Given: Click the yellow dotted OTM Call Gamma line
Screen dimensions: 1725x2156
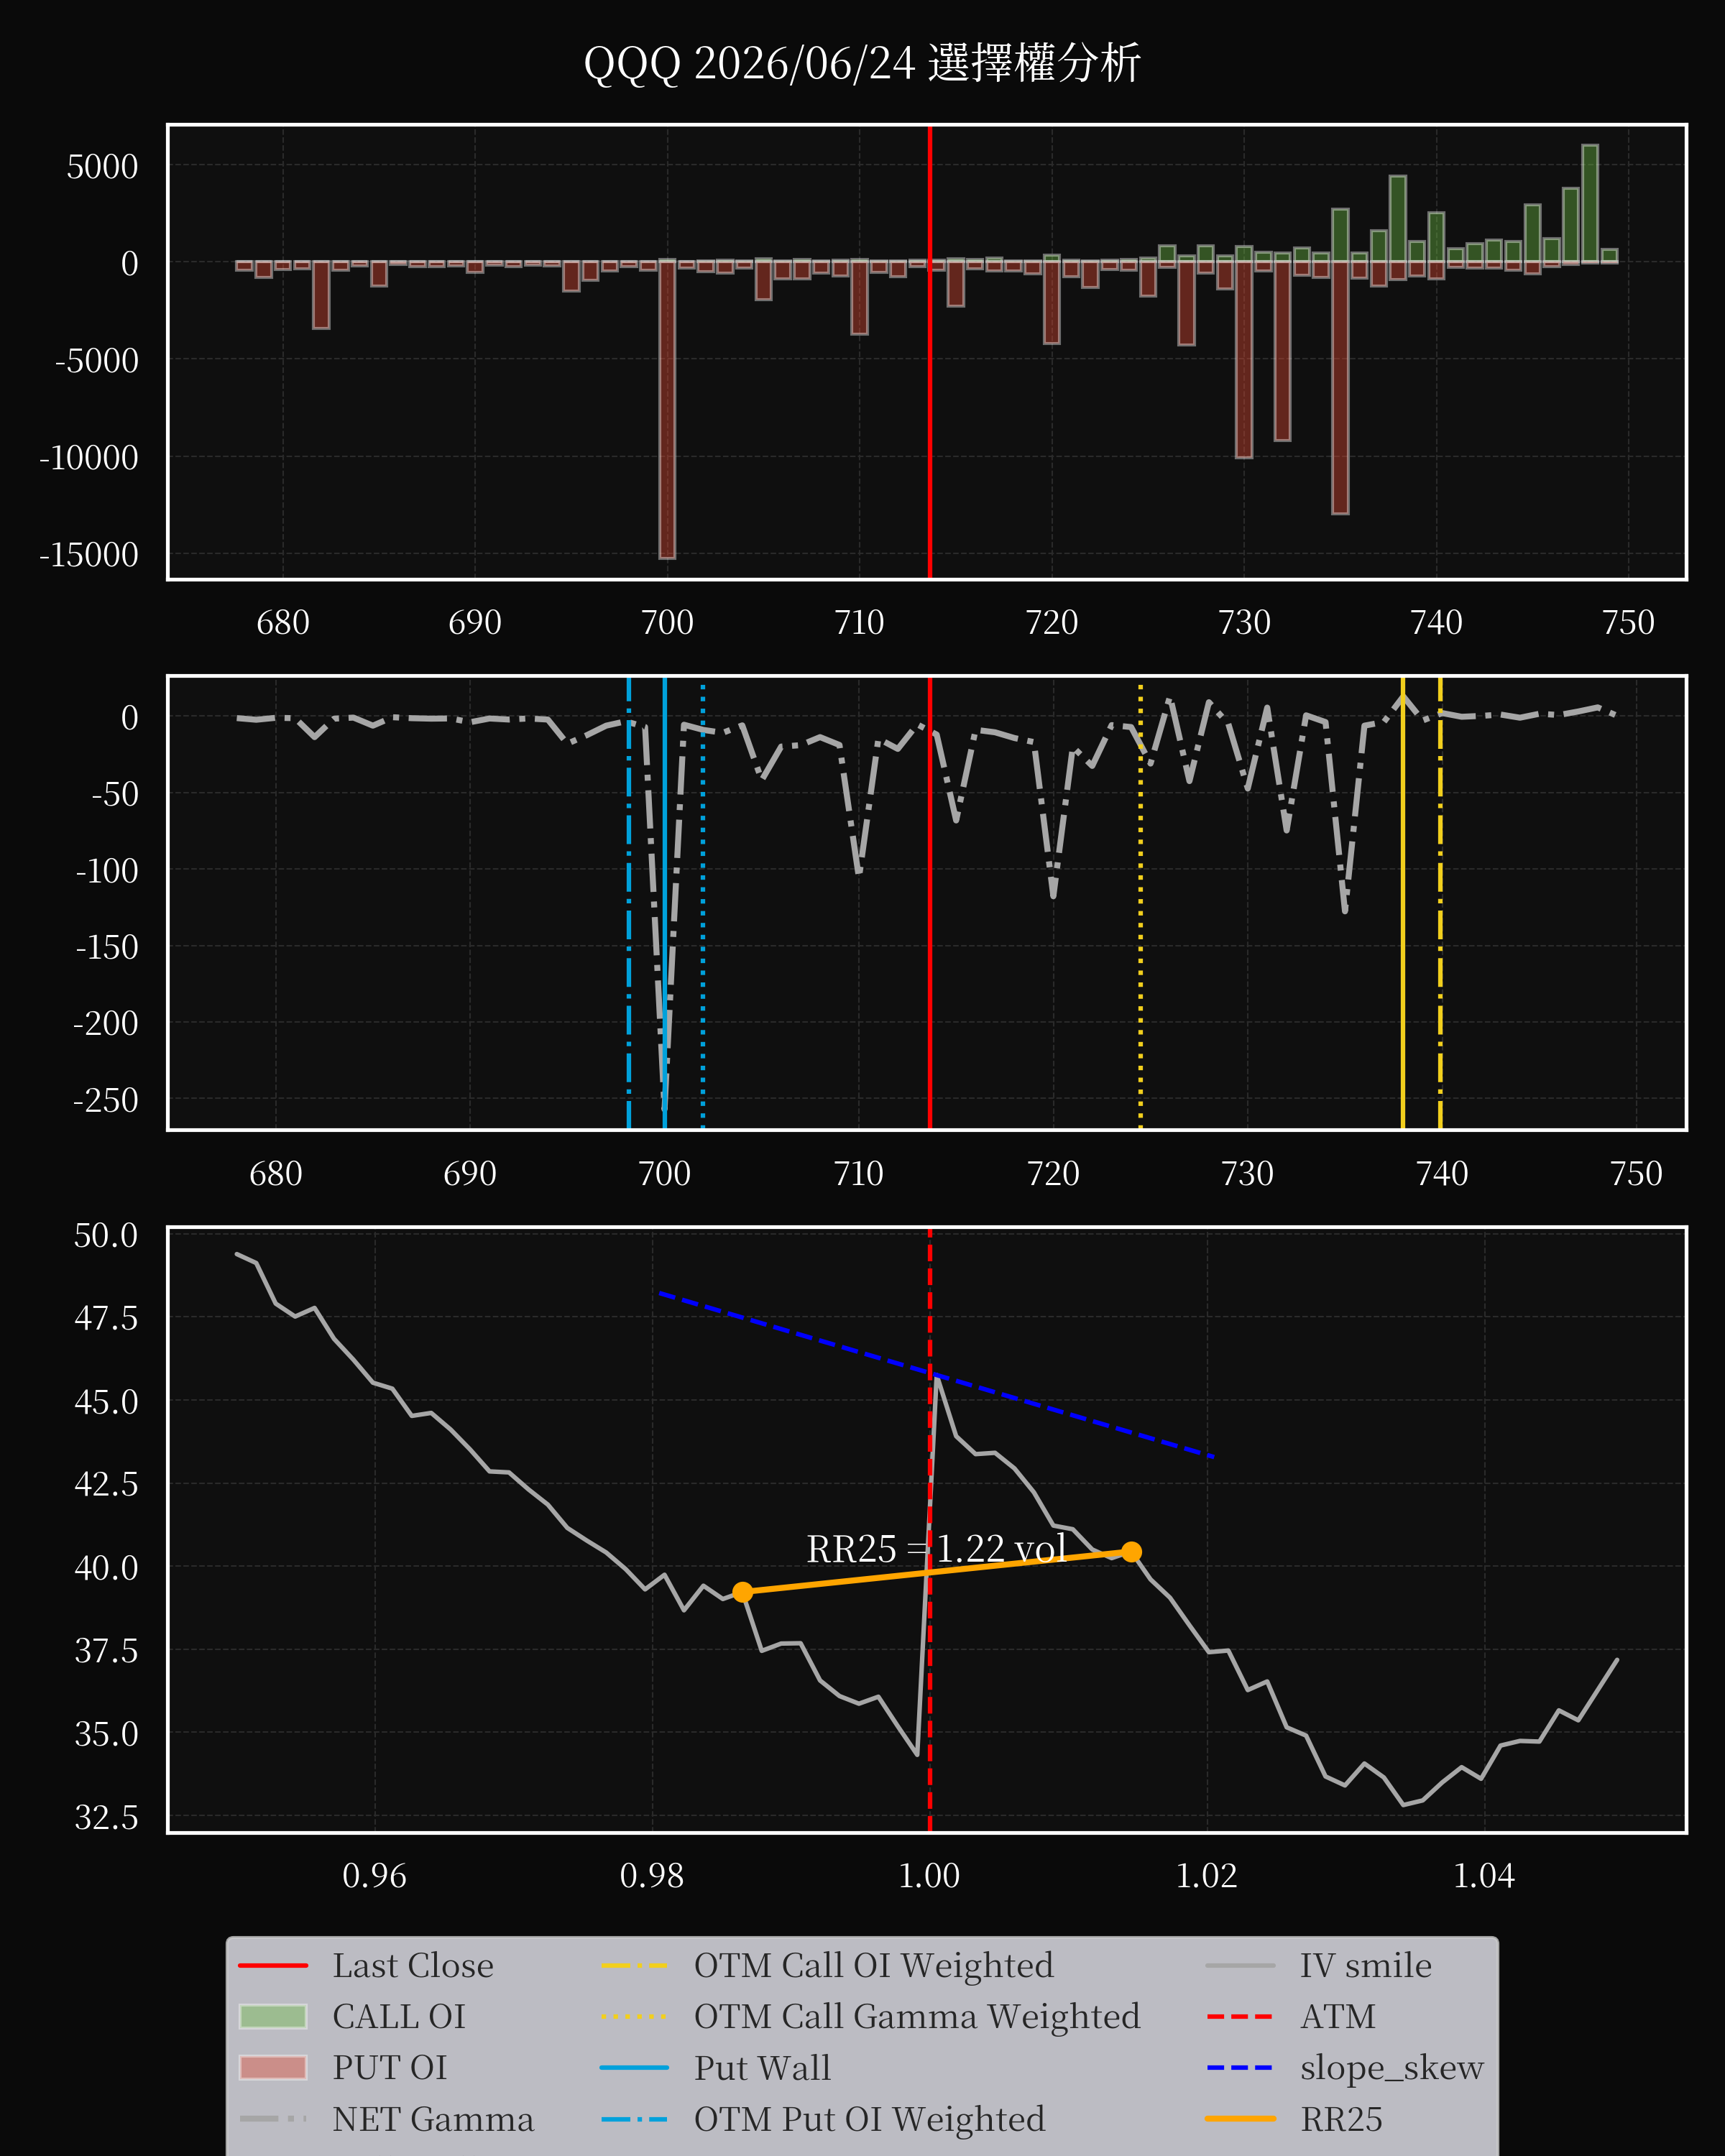Looking at the screenshot, I should [x=1140, y=903].
